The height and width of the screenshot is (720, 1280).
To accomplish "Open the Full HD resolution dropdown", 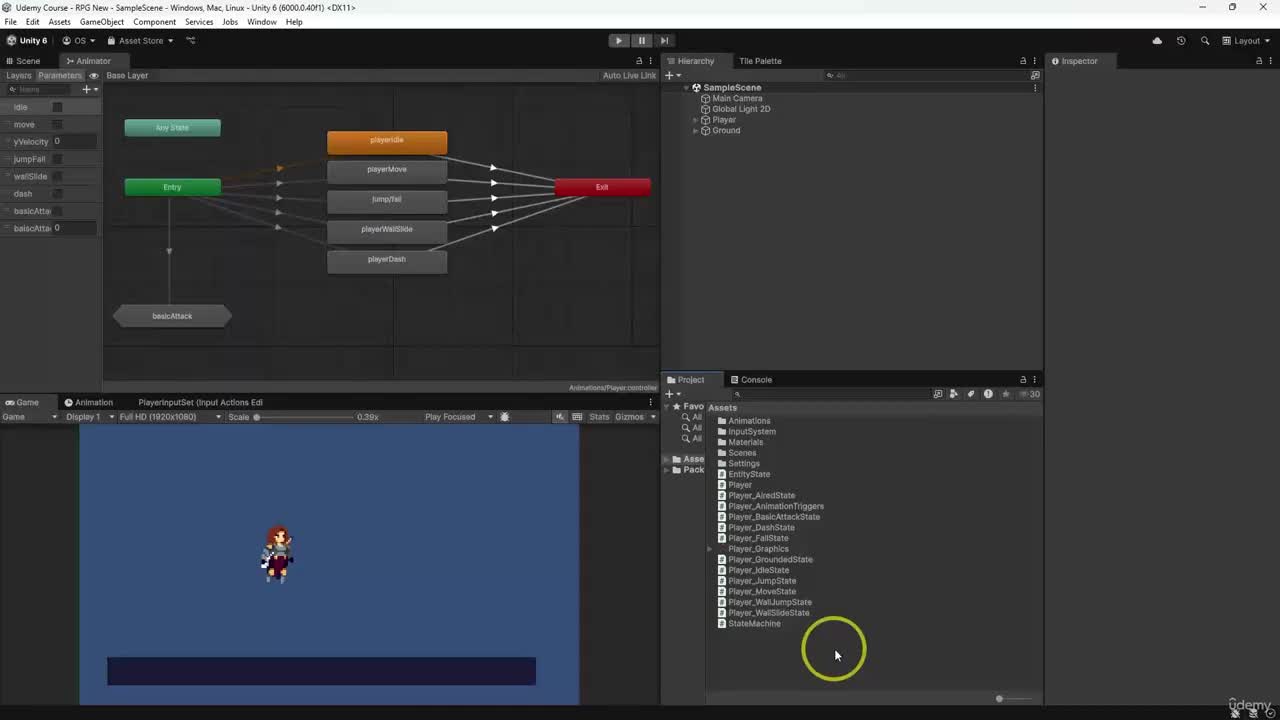I will (x=170, y=417).
